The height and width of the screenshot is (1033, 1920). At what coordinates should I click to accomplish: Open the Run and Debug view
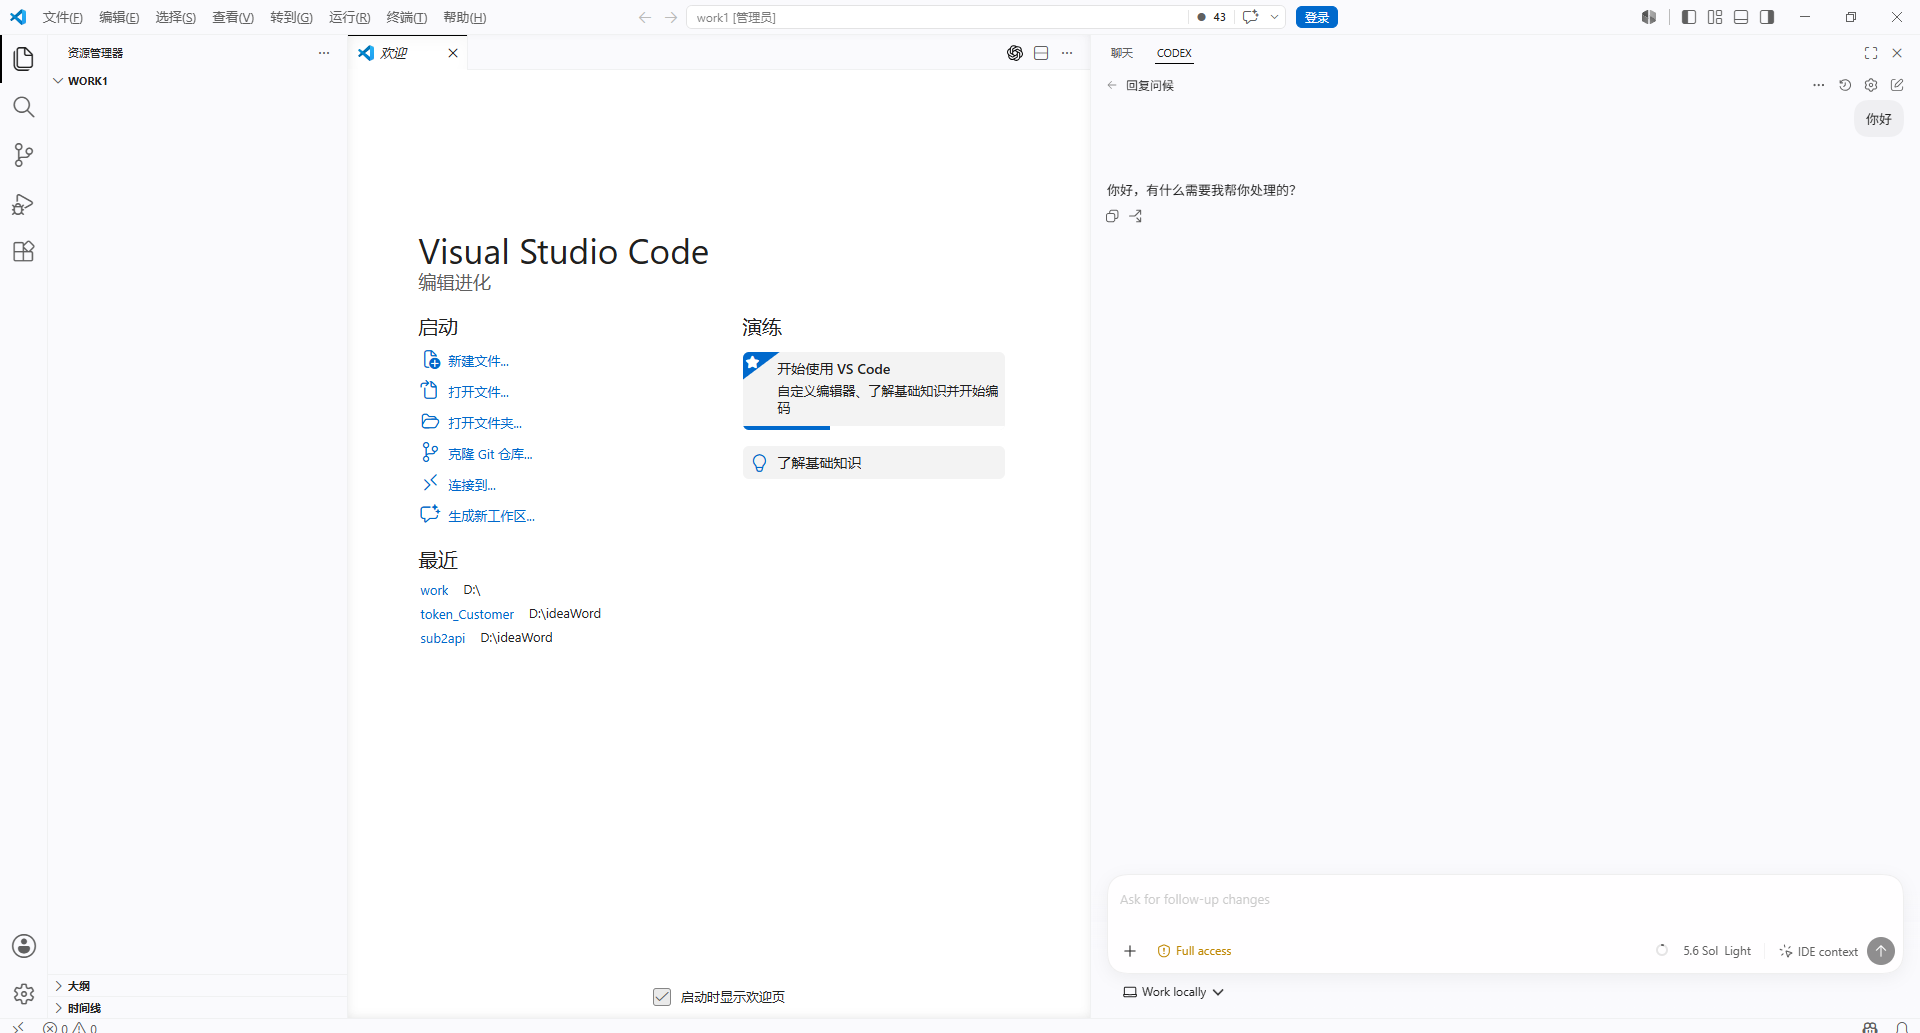pos(24,204)
